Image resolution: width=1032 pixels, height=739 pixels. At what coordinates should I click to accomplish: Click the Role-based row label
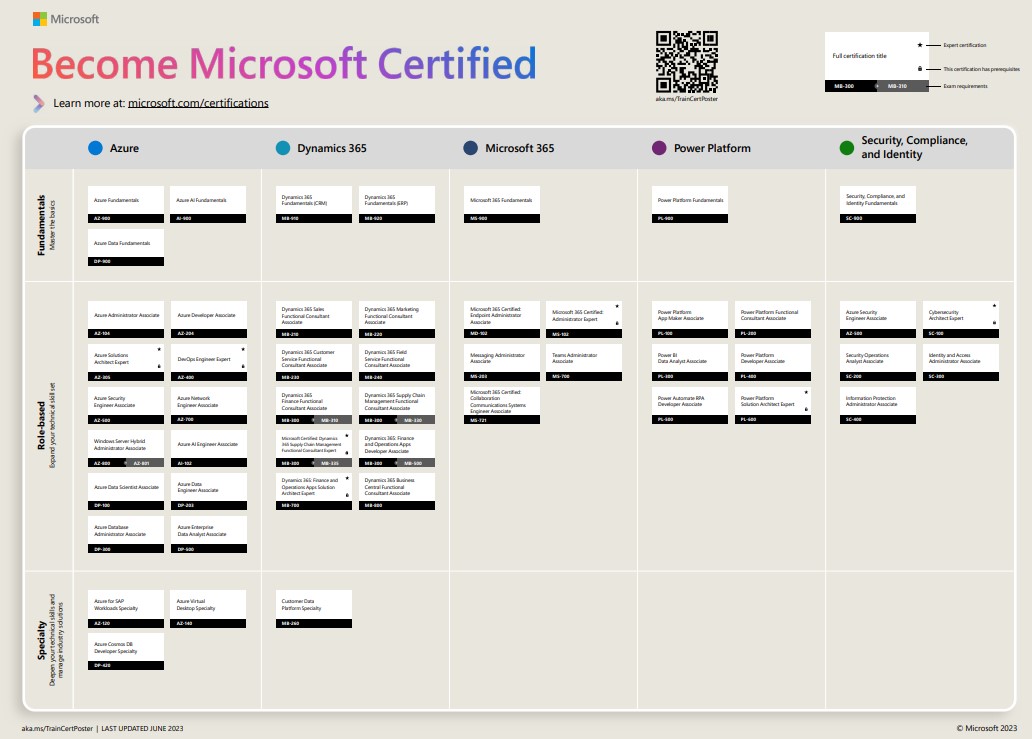pyautogui.click(x=41, y=426)
